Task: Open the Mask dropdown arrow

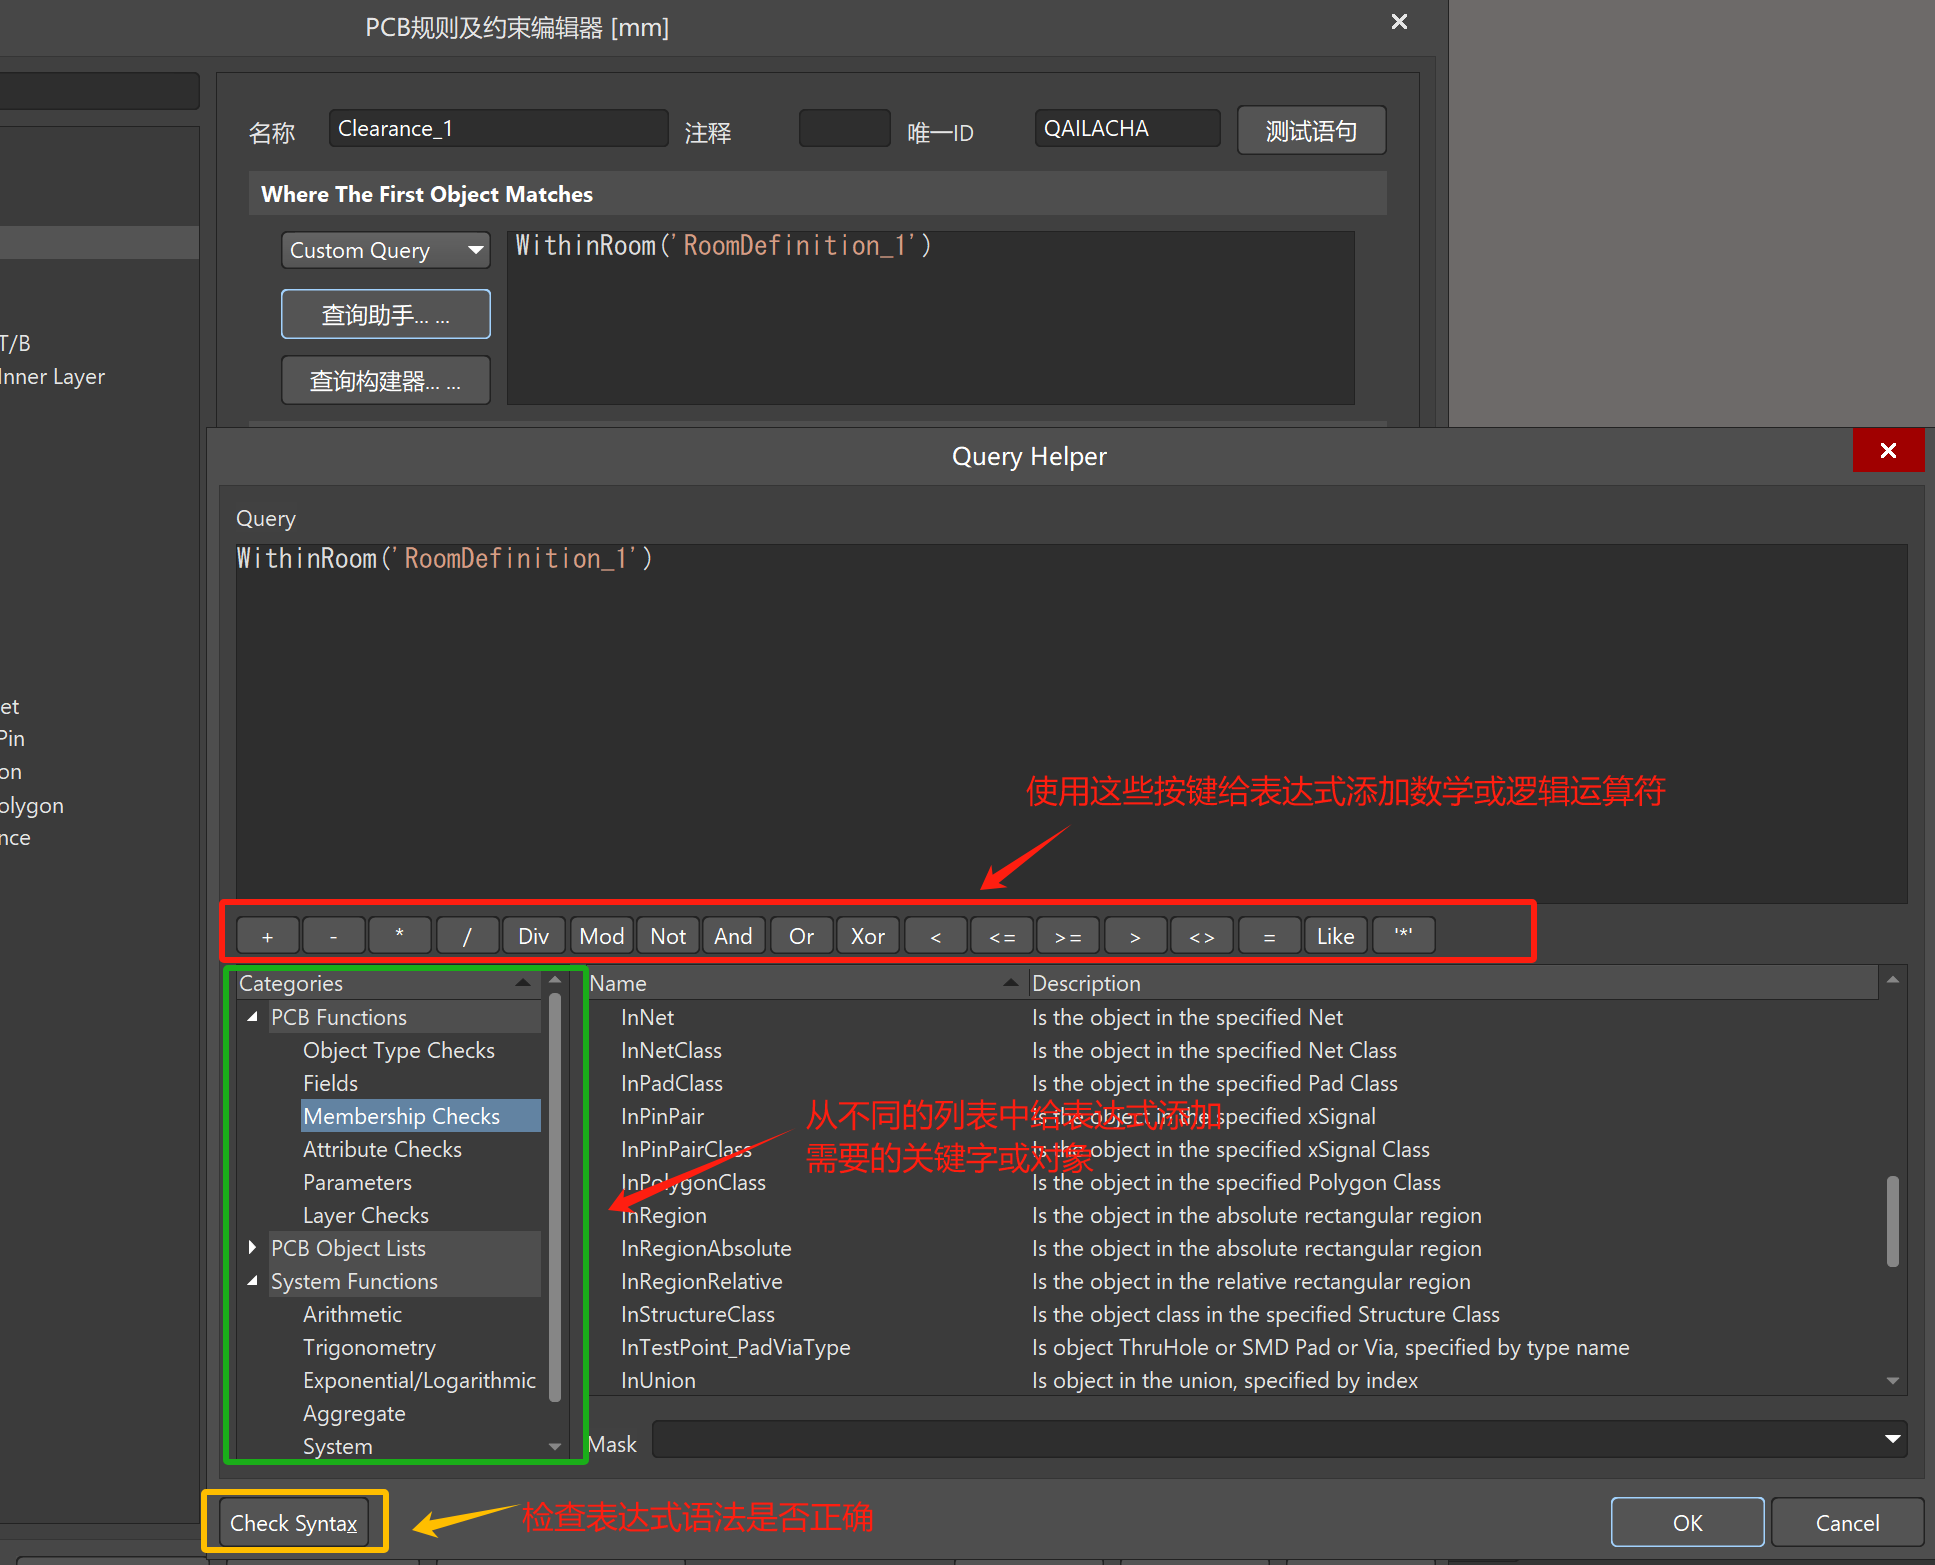Action: click(x=1892, y=1440)
